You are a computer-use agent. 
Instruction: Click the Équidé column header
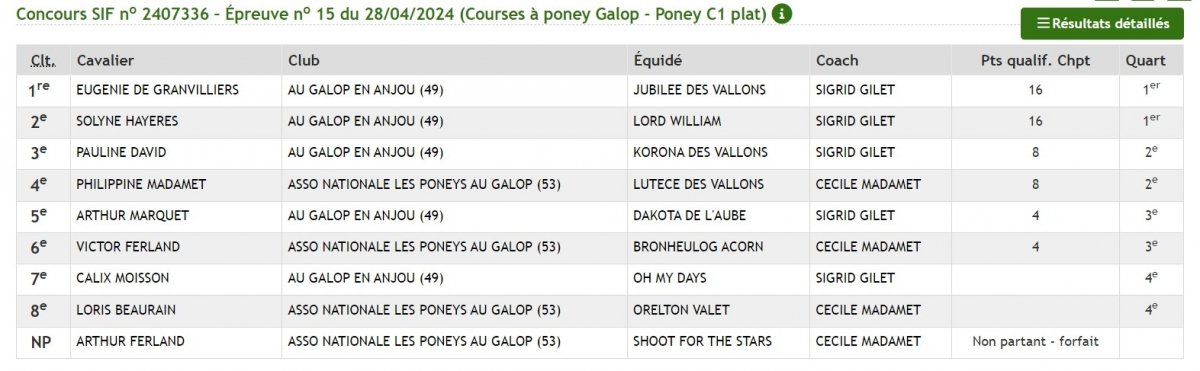pos(658,60)
